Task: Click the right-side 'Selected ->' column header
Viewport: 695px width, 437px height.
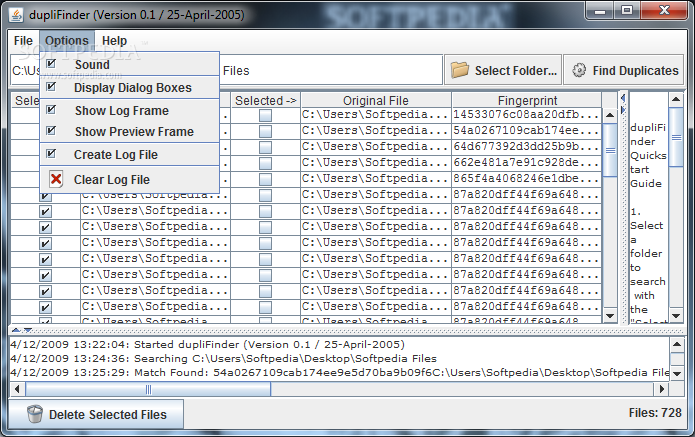Action: point(266,101)
